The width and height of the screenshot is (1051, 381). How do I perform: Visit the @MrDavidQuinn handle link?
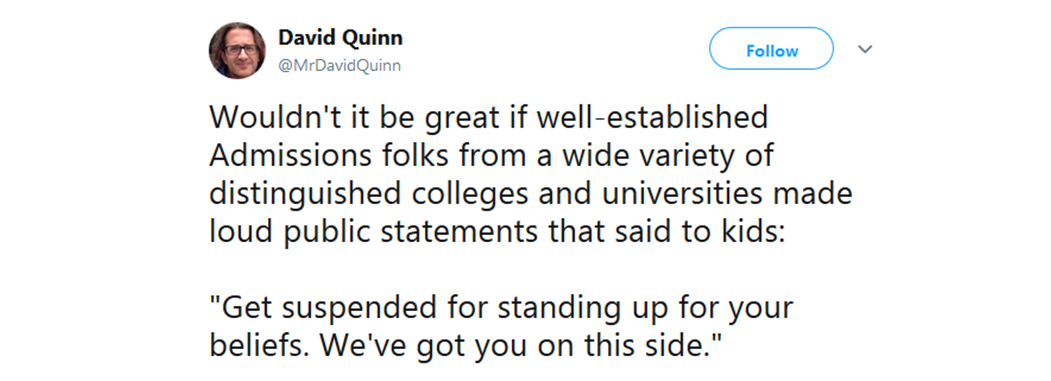click(339, 66)
